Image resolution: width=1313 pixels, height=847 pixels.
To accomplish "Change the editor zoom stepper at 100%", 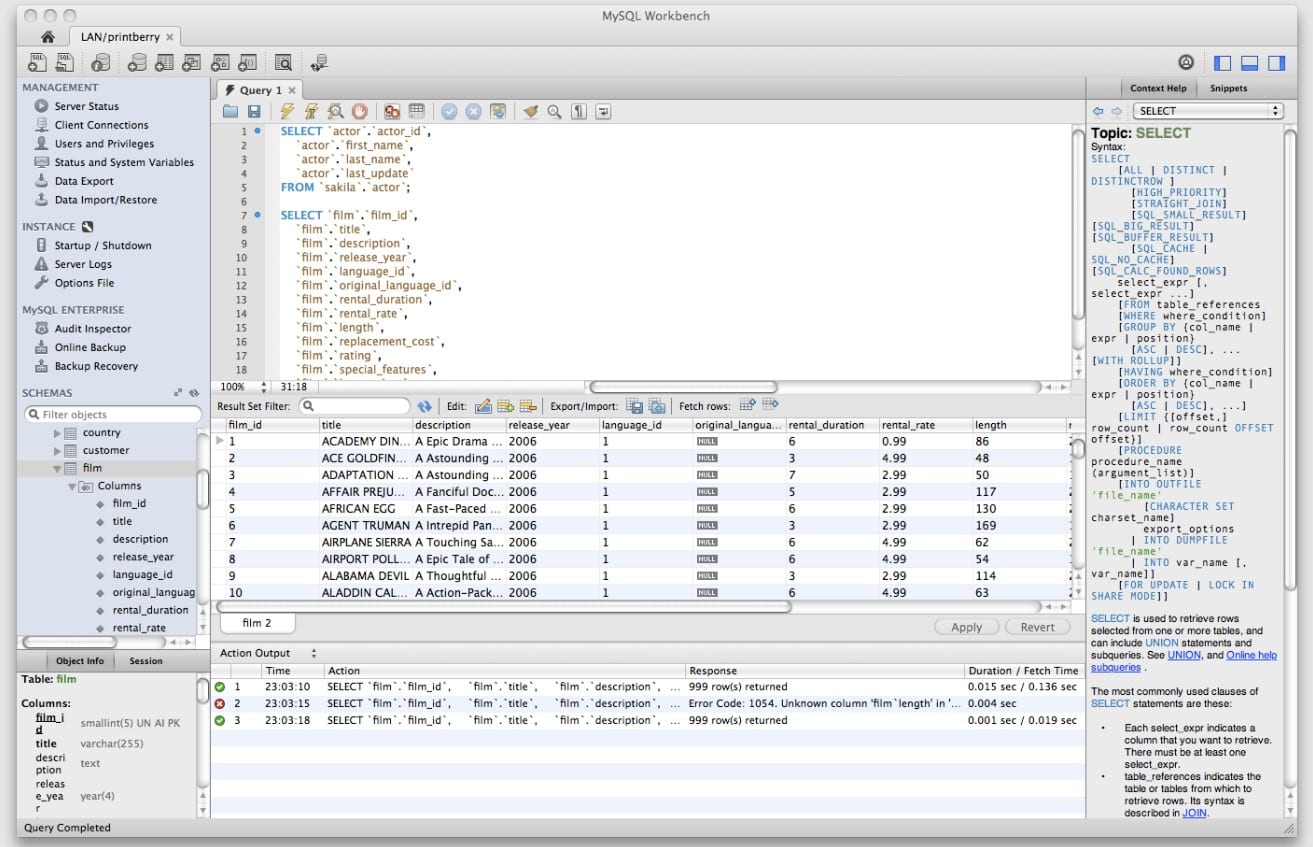I will click(264, 386).
